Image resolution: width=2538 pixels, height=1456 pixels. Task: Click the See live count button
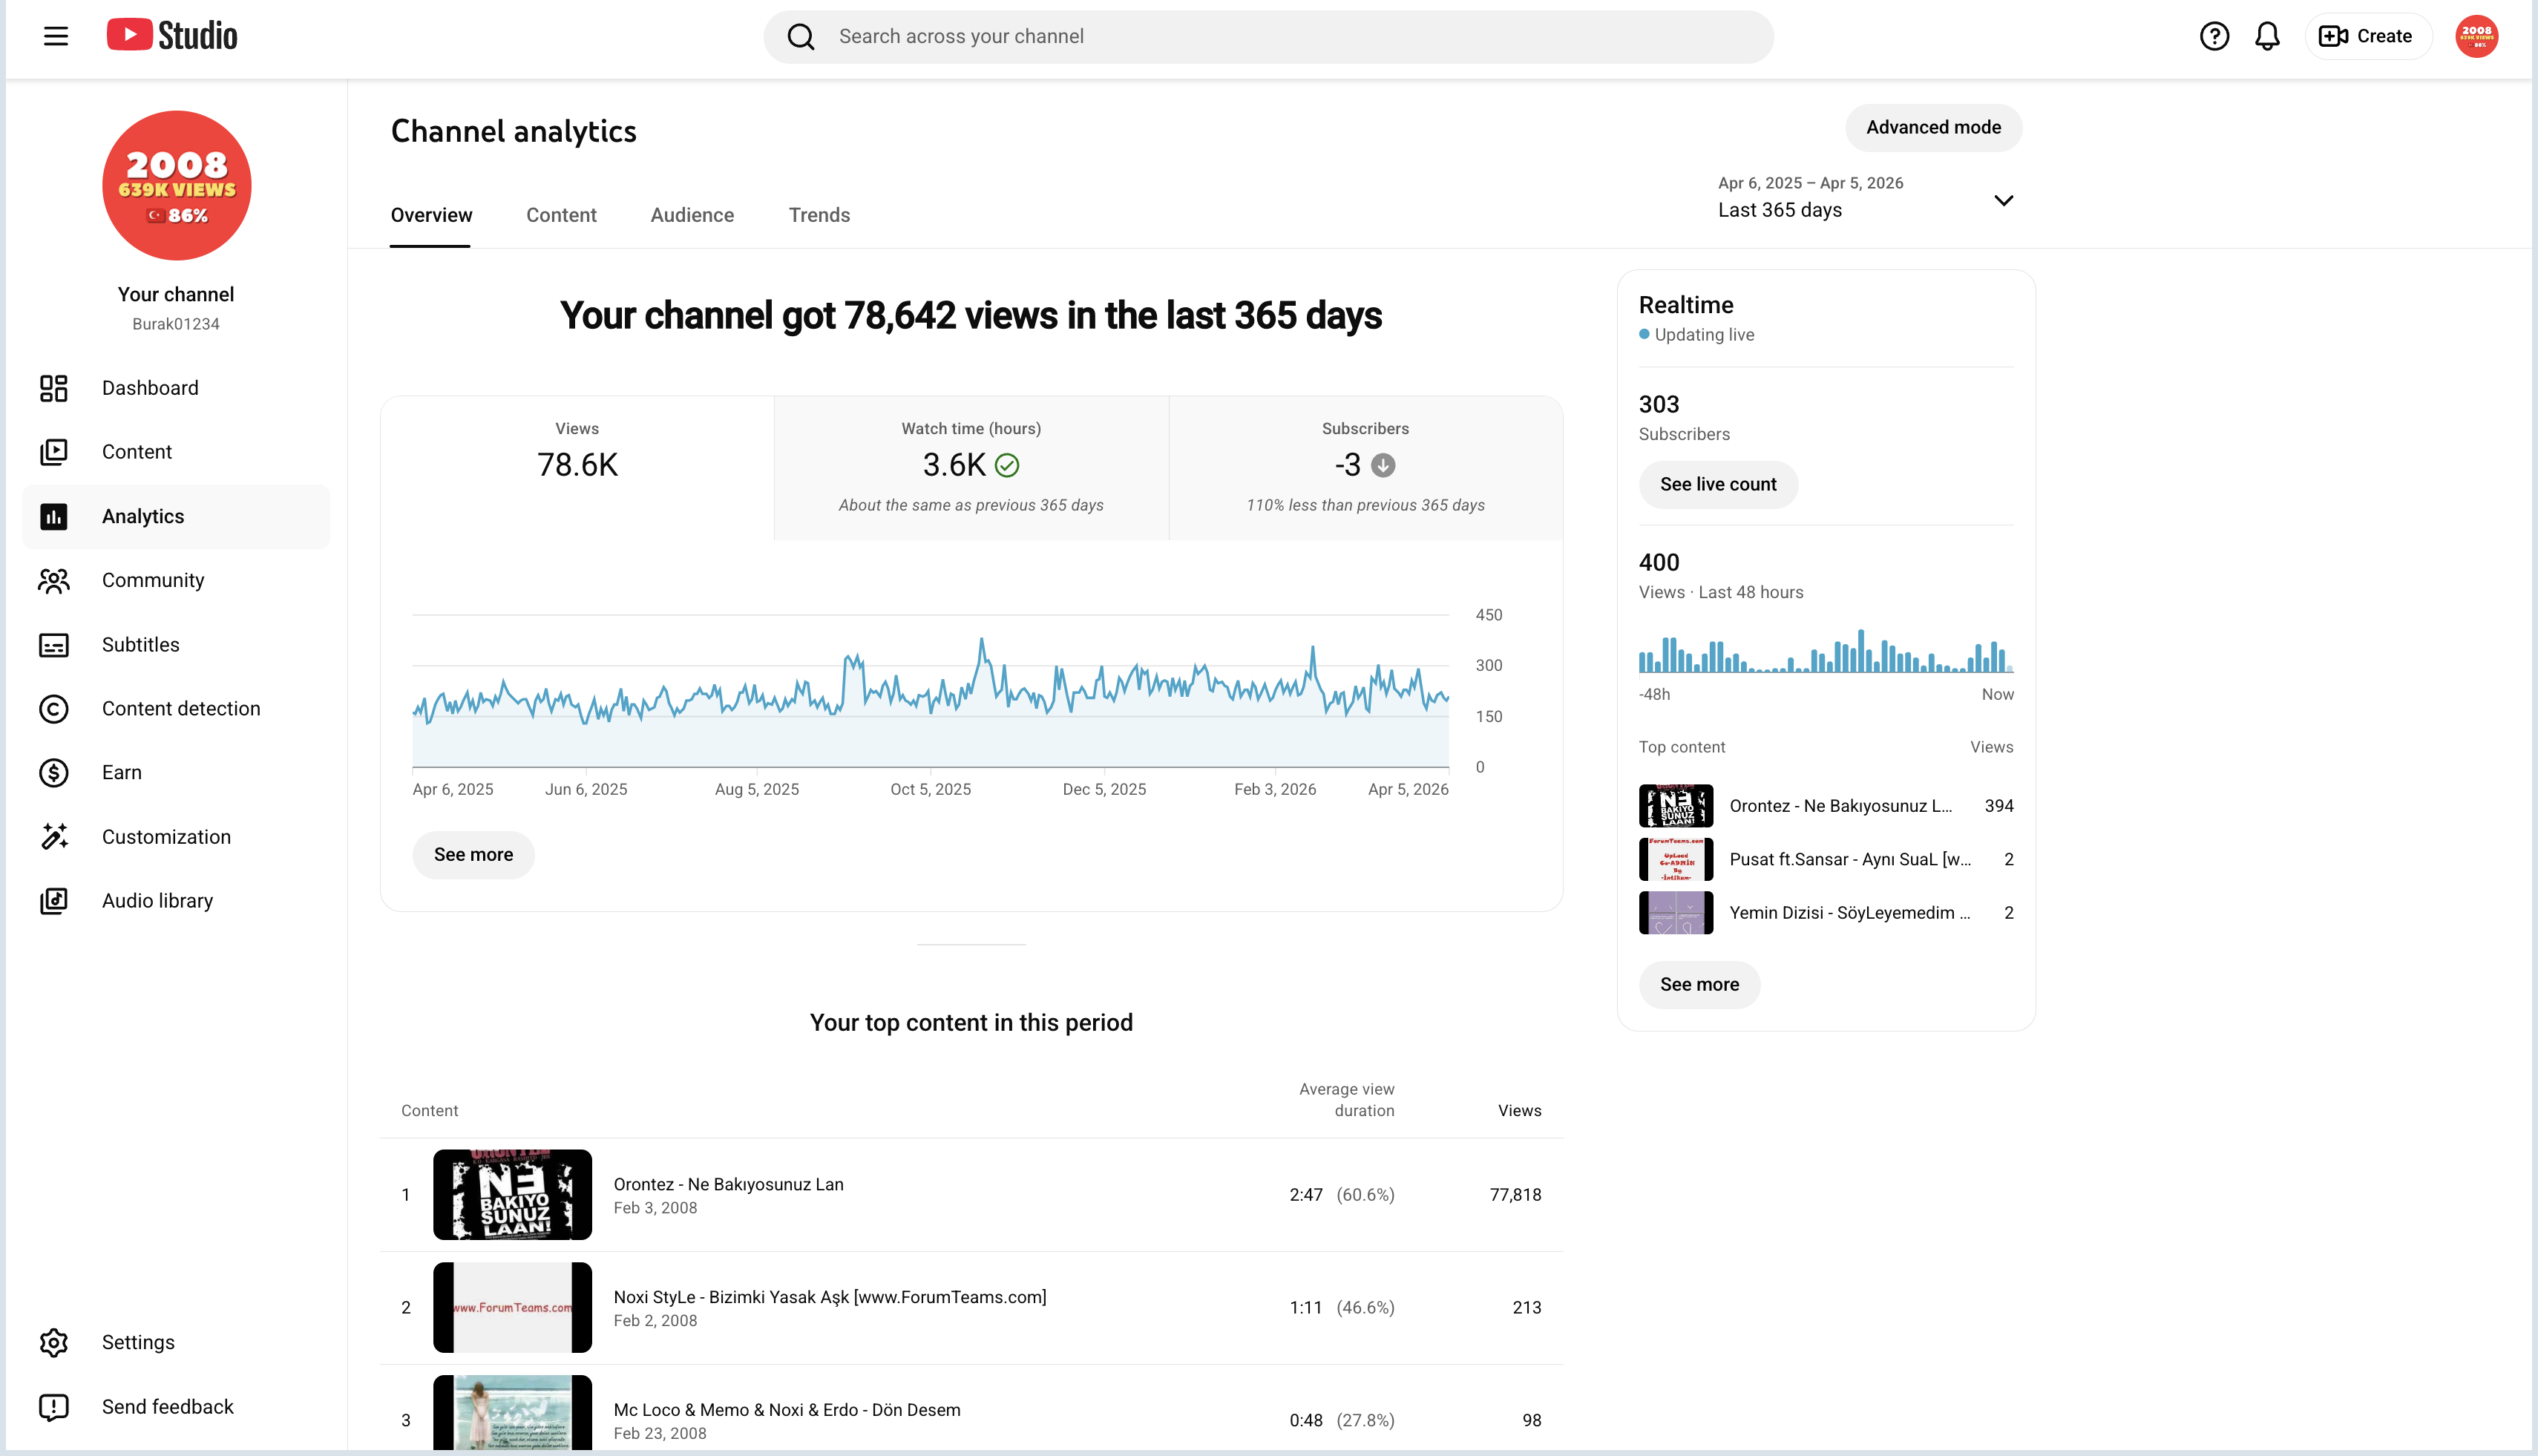(x=1718, y=484)
